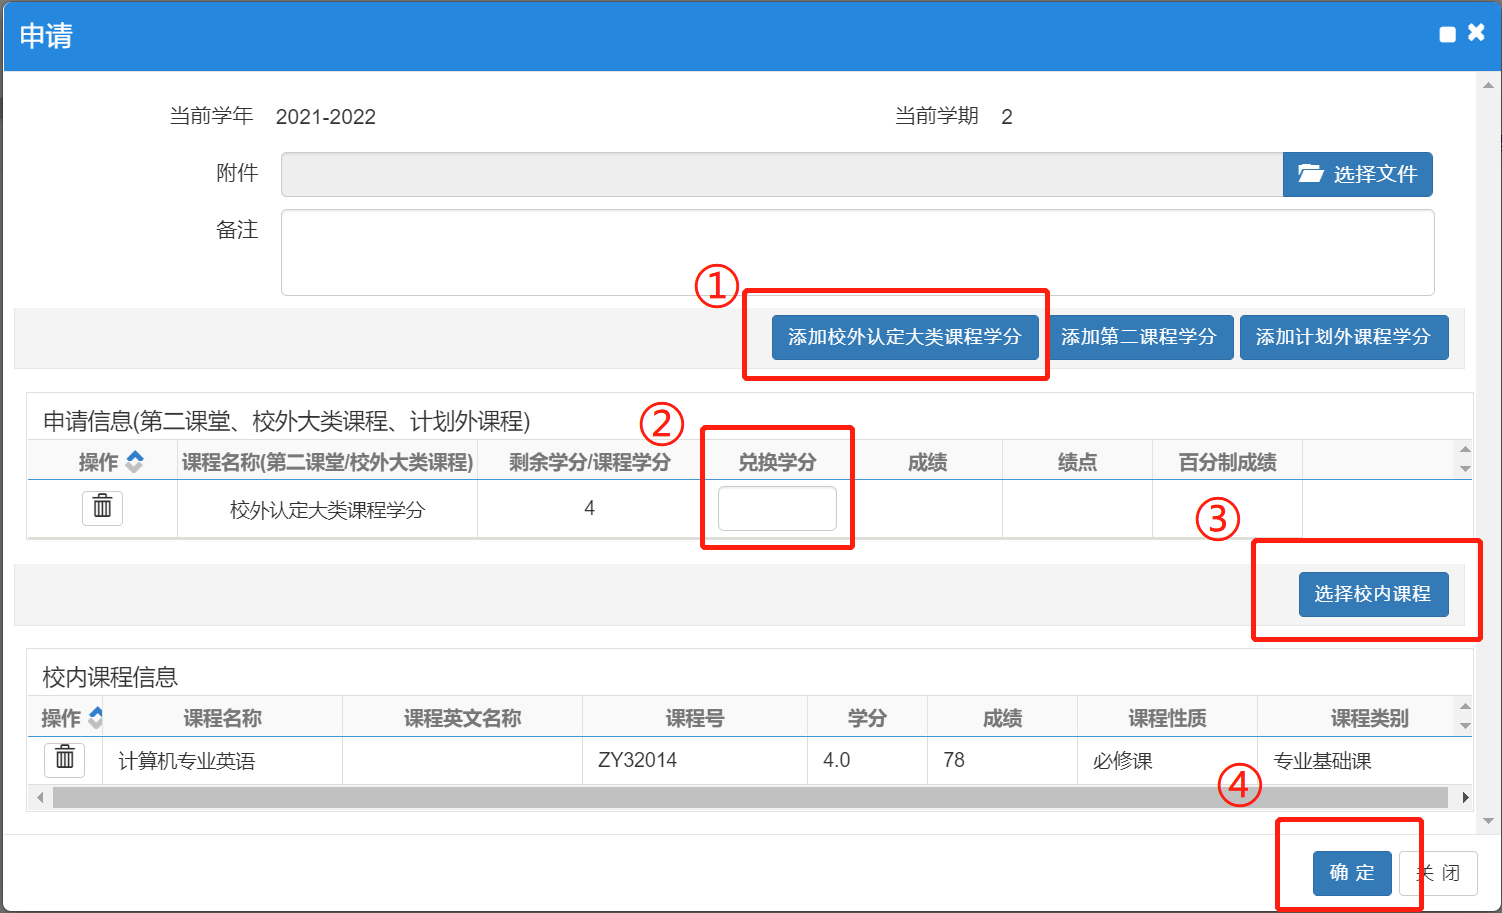Click the sort arrows beside 操作 in 申请信息 table
Screen dimensions: 1502x913
(x=134, y=461)
